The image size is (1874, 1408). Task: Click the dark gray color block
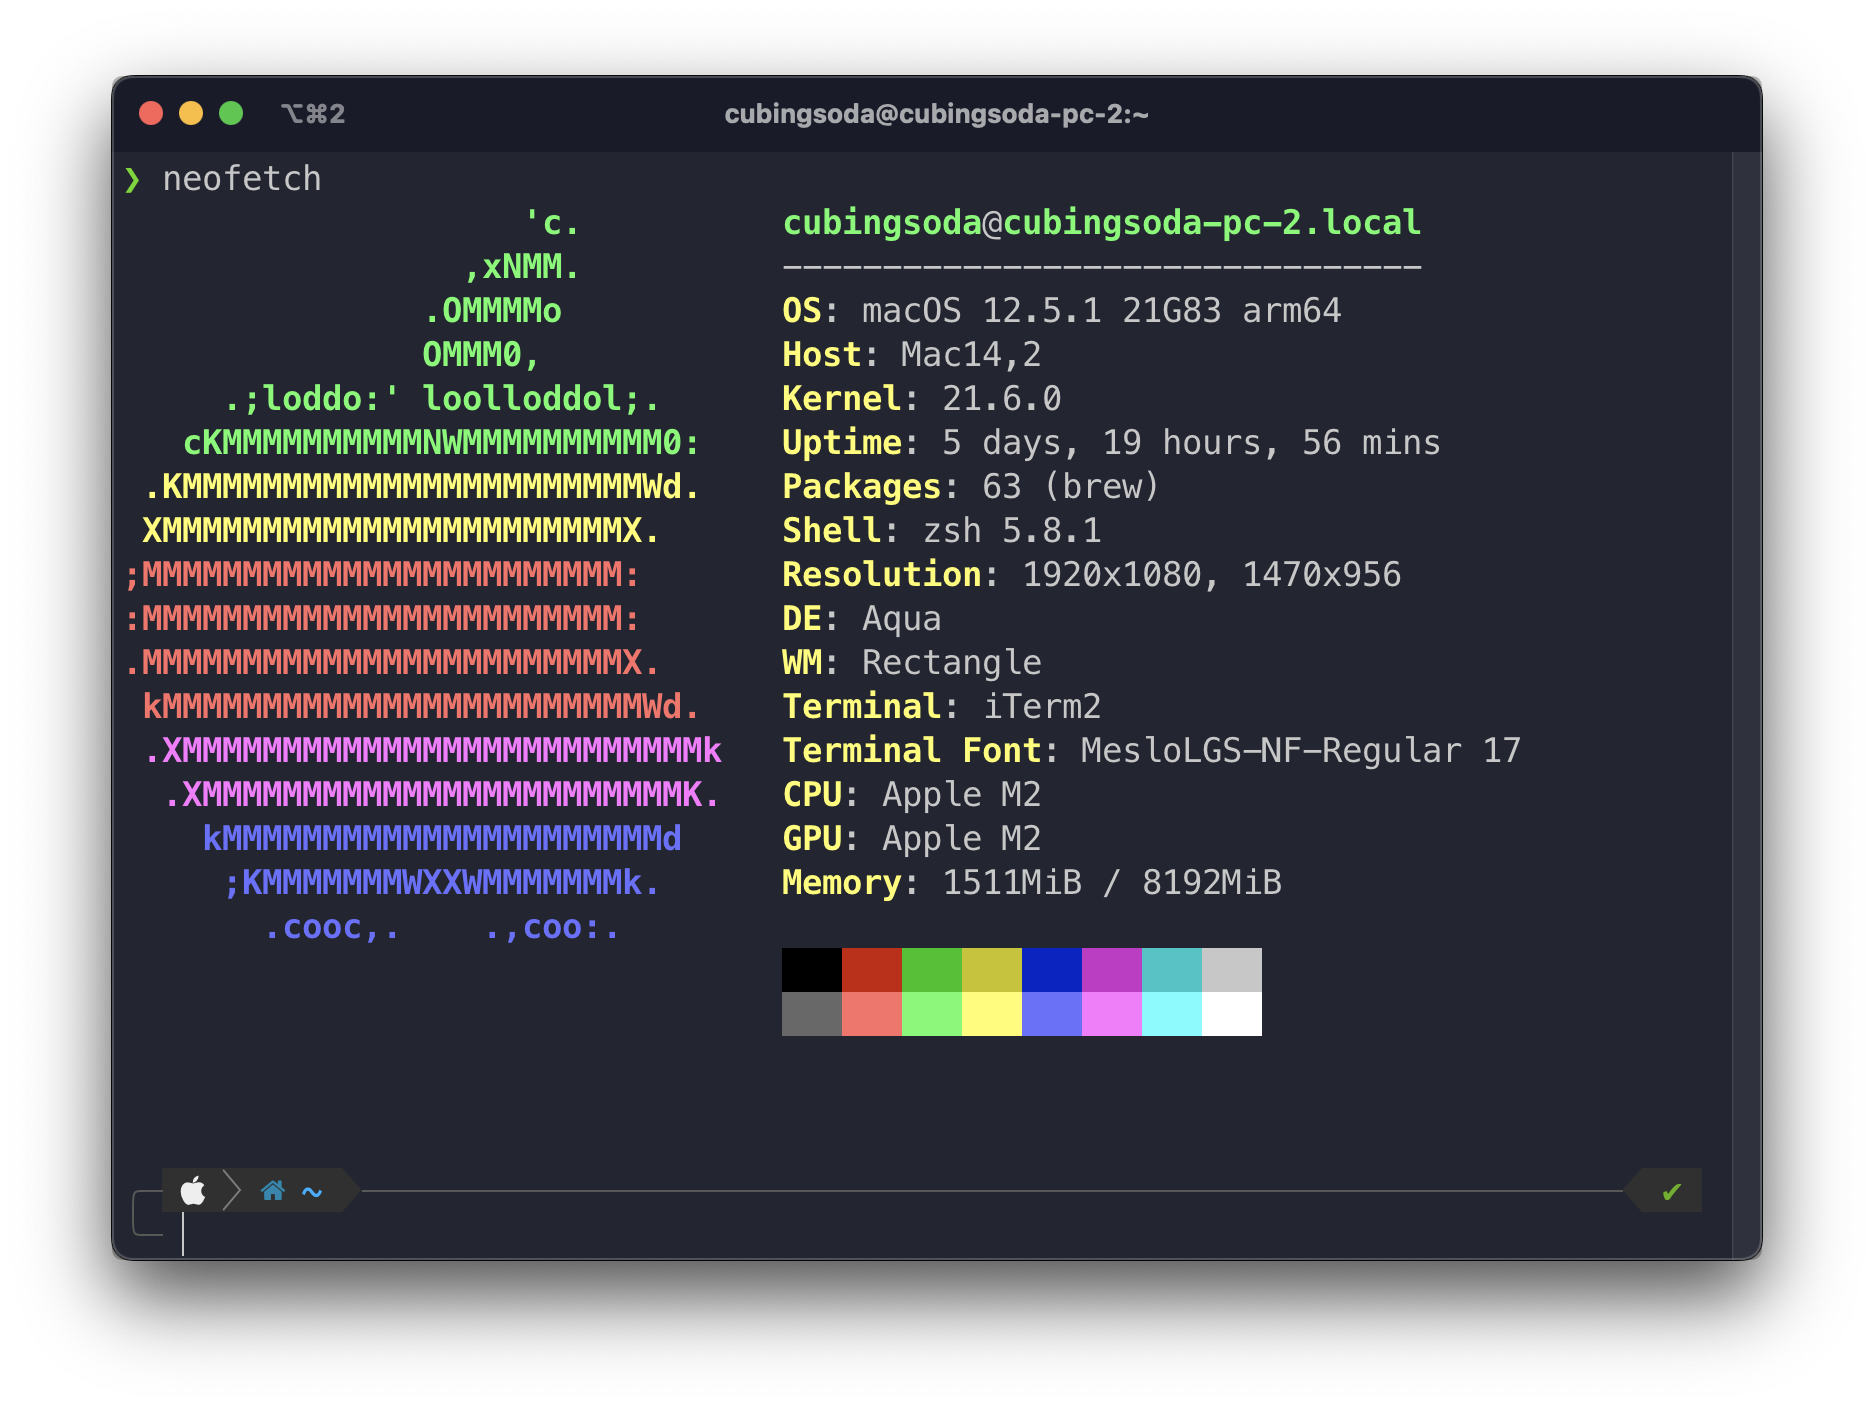812,1014
